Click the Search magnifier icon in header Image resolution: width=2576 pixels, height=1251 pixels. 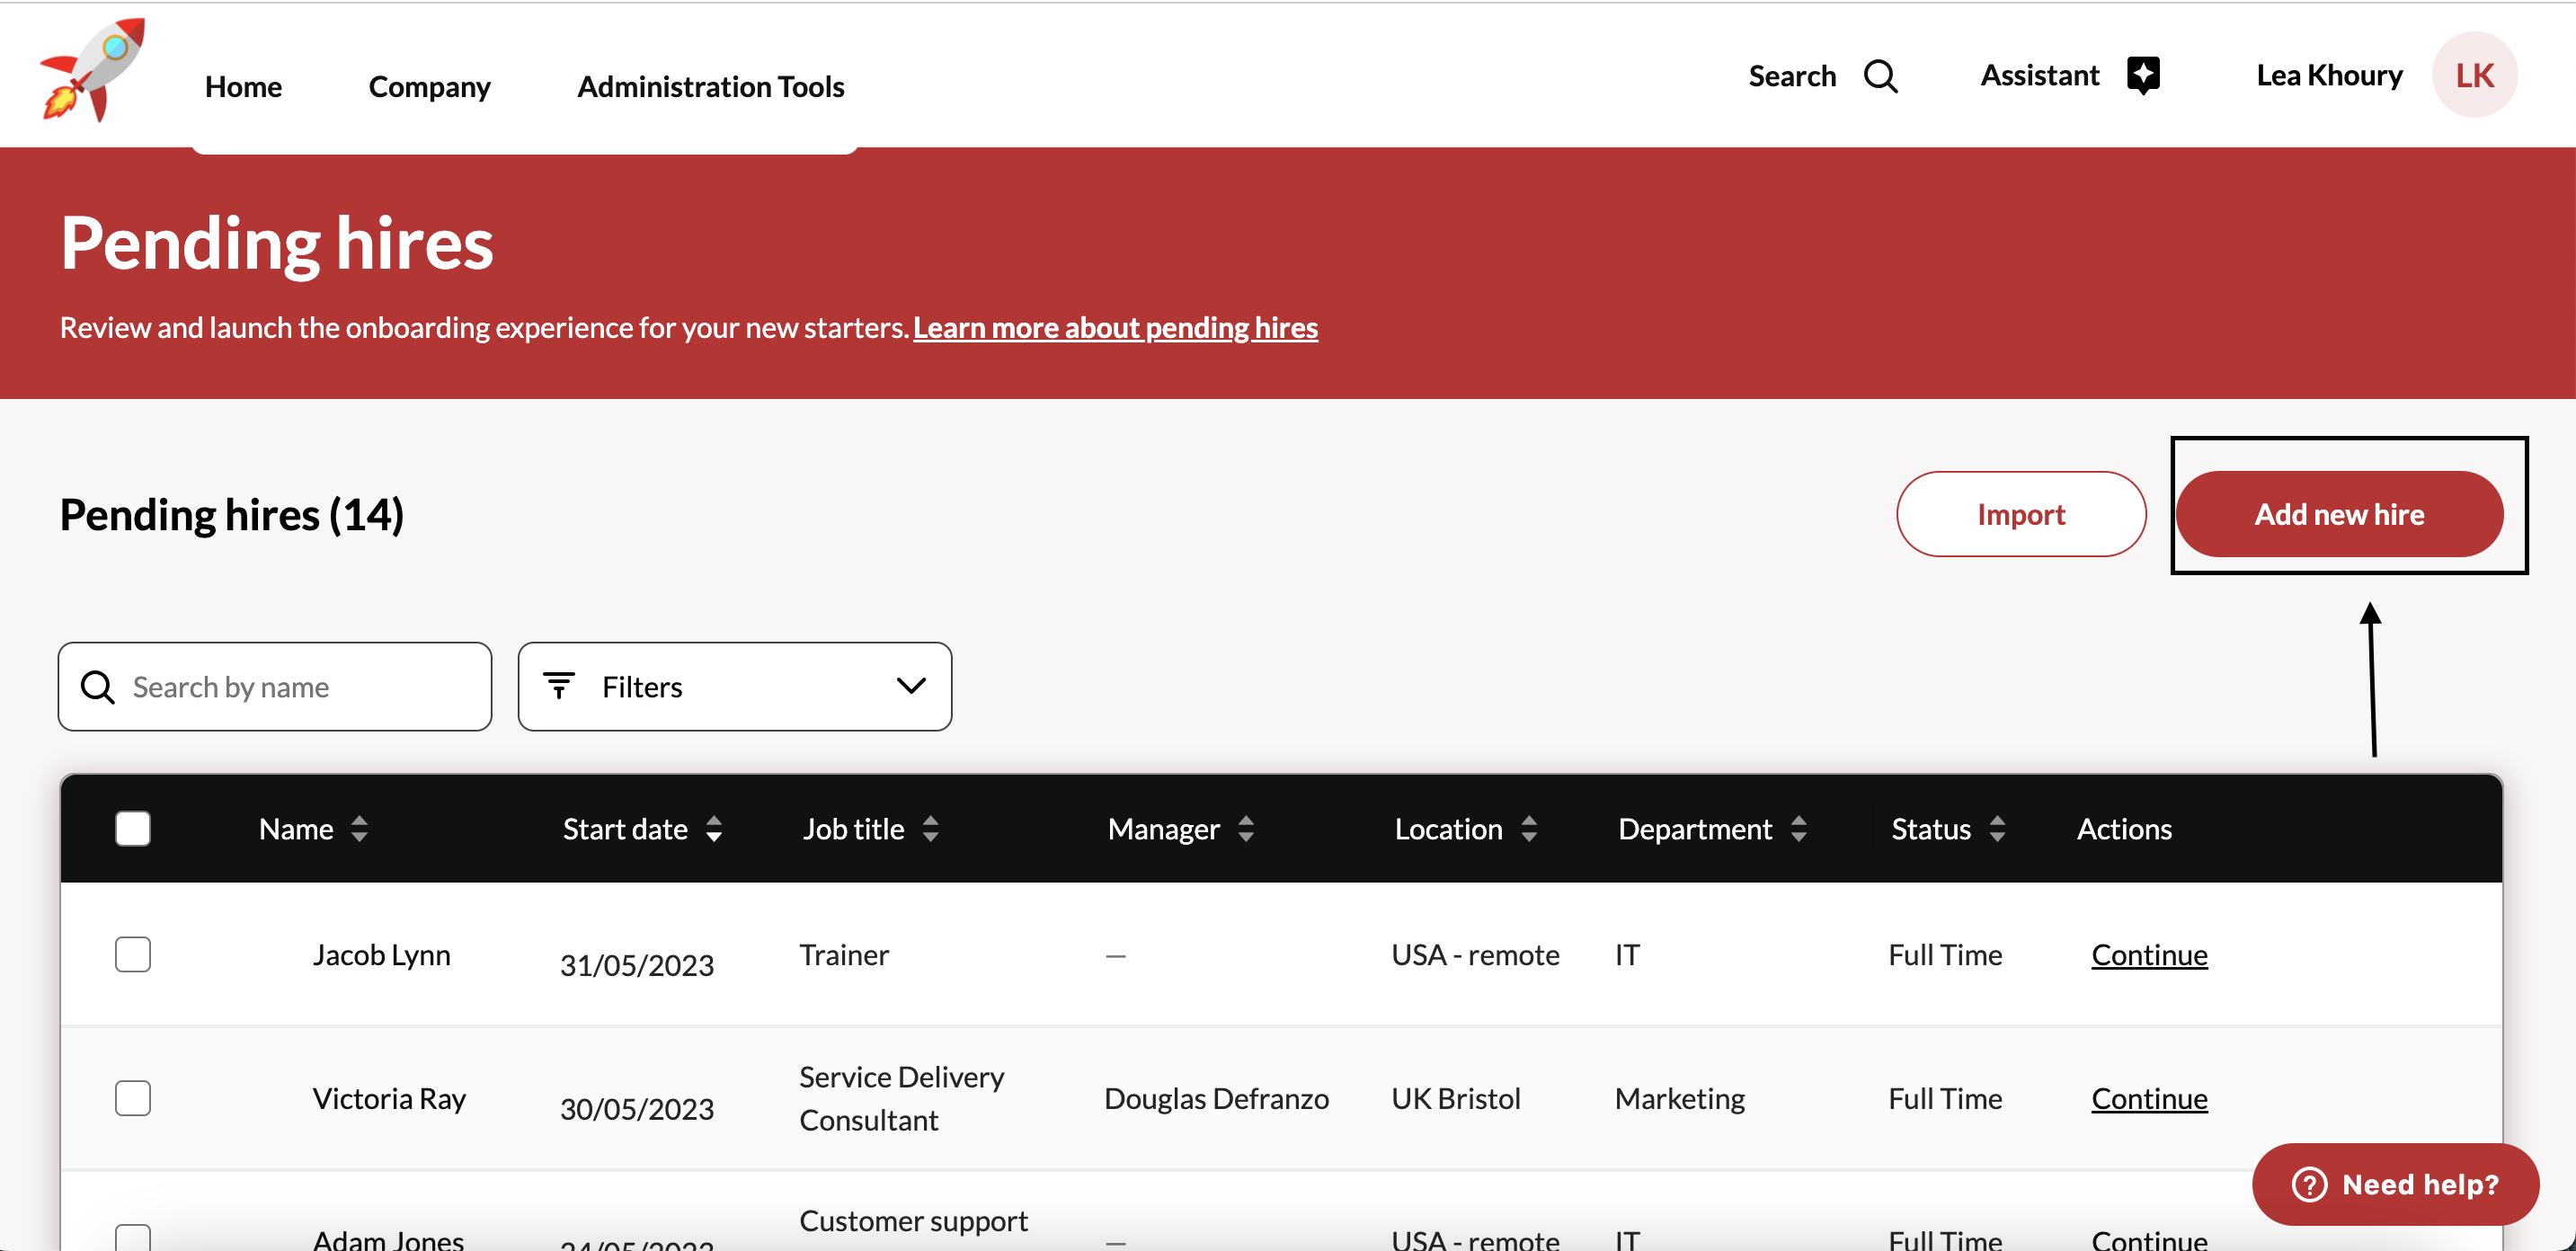pos(1880,76)
